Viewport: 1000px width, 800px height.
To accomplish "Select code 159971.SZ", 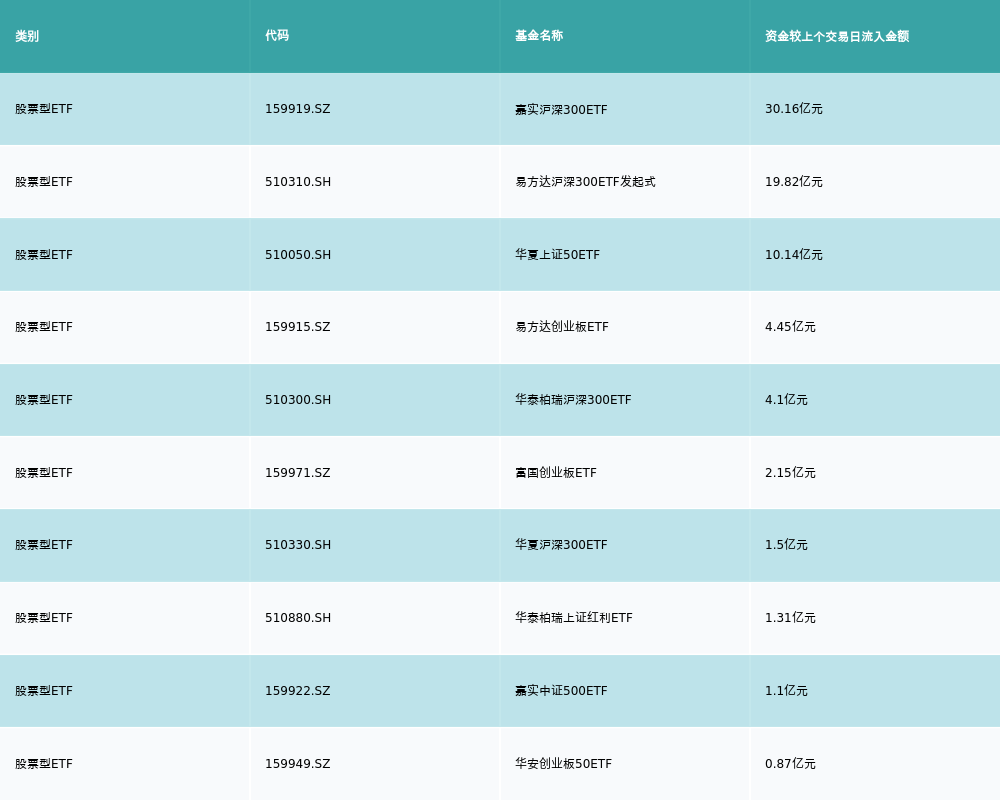I will coord(298,473).
